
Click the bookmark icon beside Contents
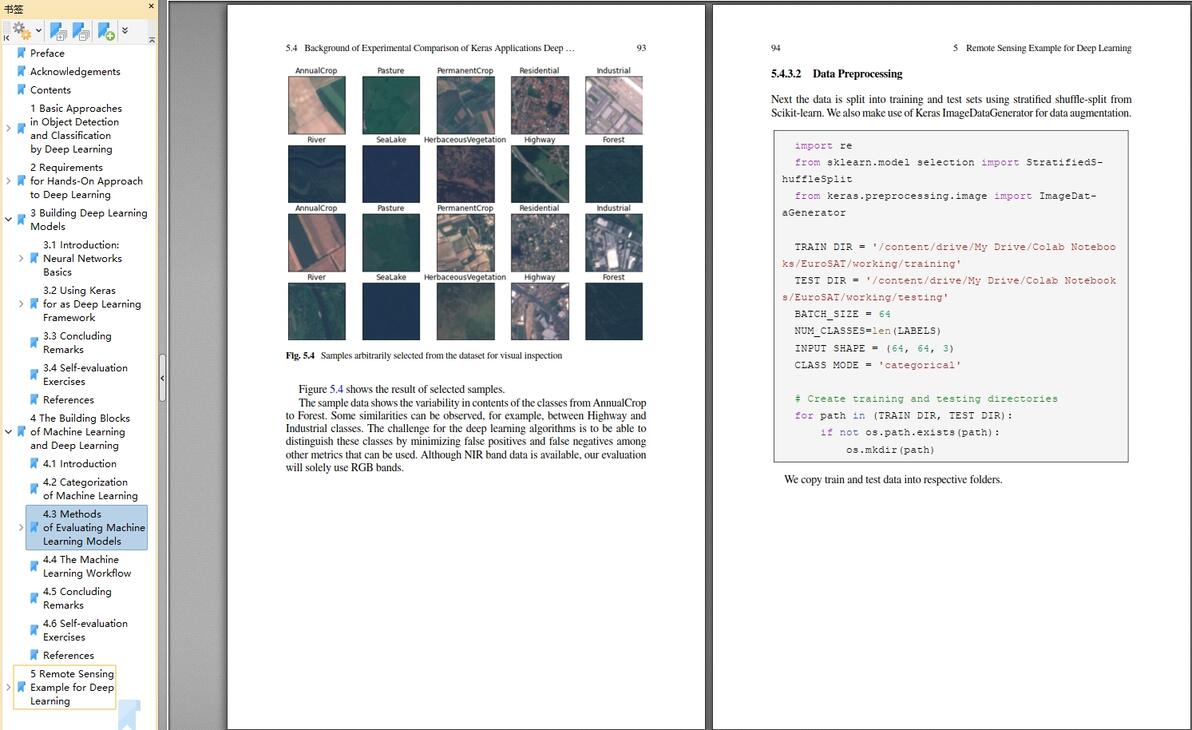(21, 90)
